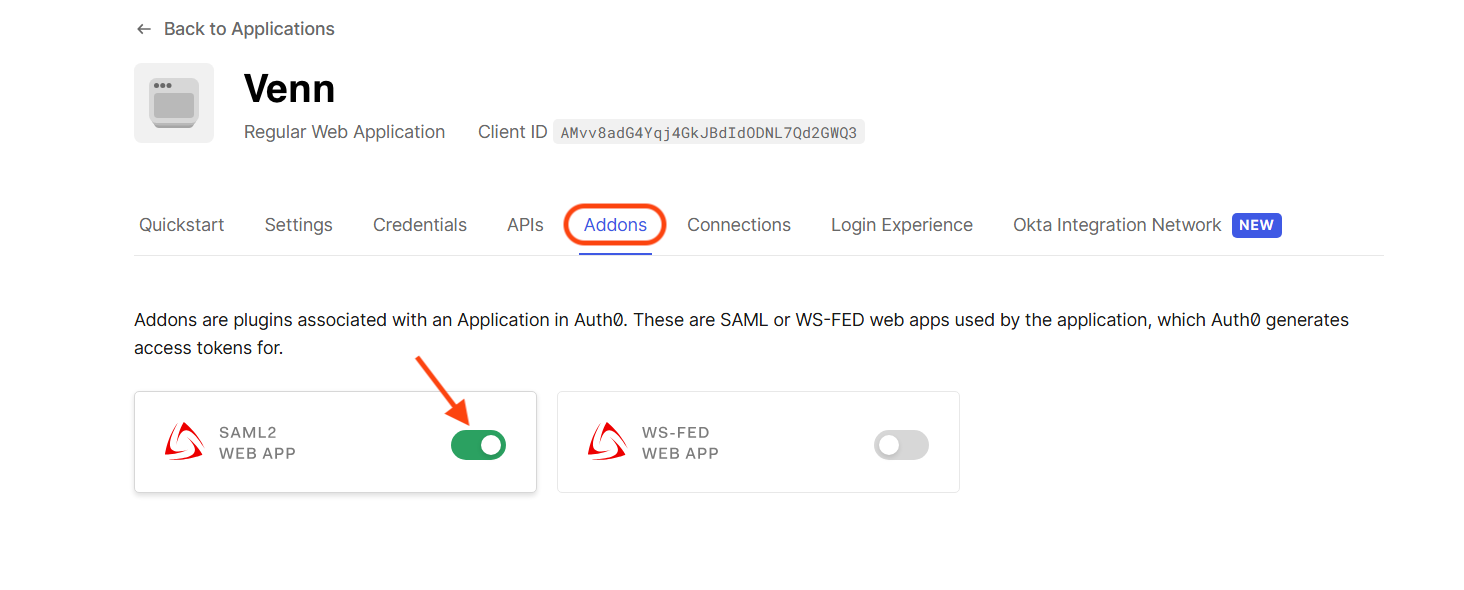Open the Connections tab

pos(739,224)
